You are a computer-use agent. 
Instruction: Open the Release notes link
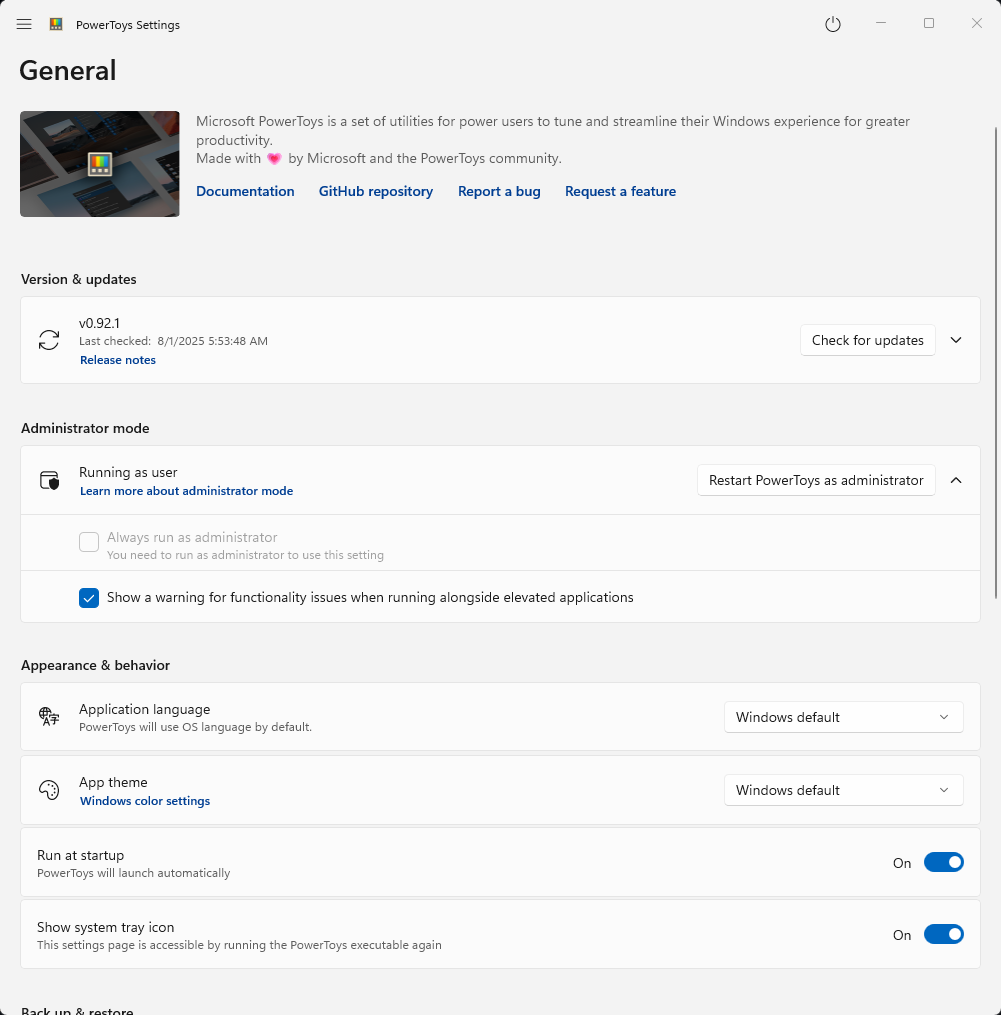(x=117, y=360)
